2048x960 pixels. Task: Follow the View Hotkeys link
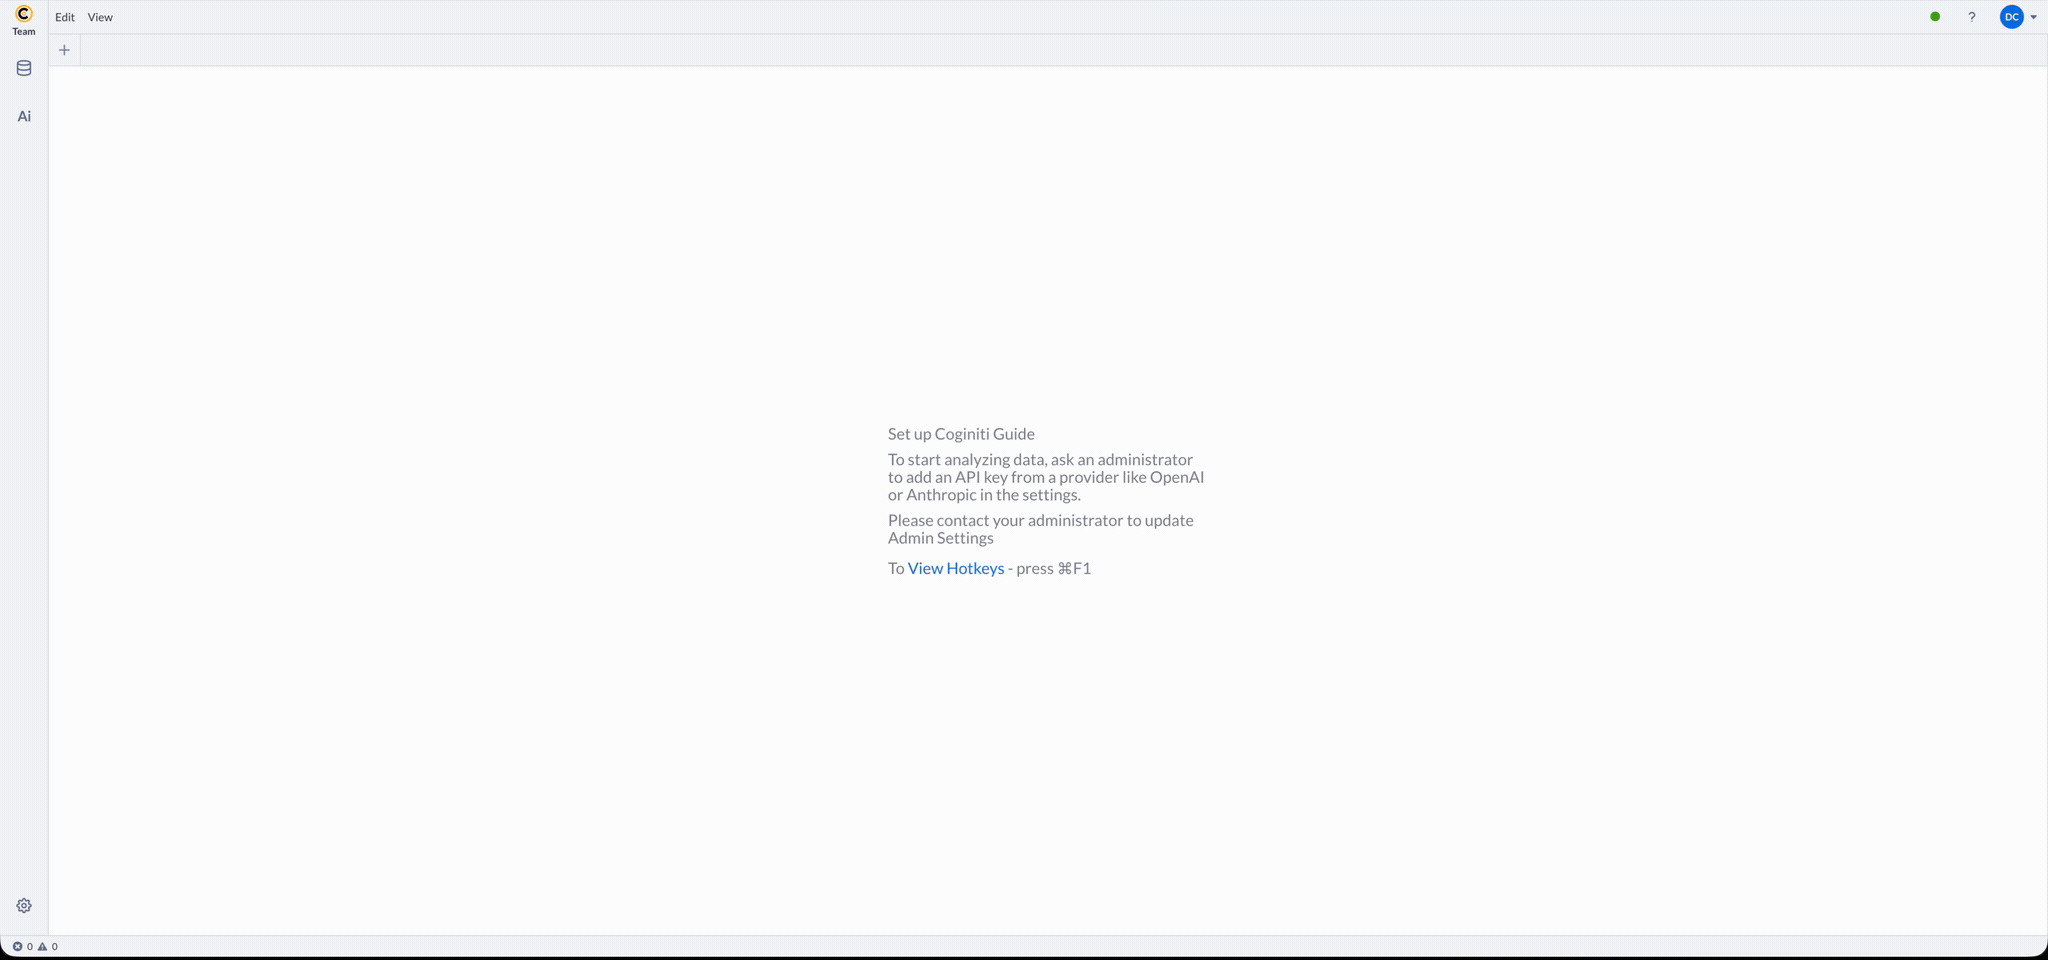click(956, 568)
